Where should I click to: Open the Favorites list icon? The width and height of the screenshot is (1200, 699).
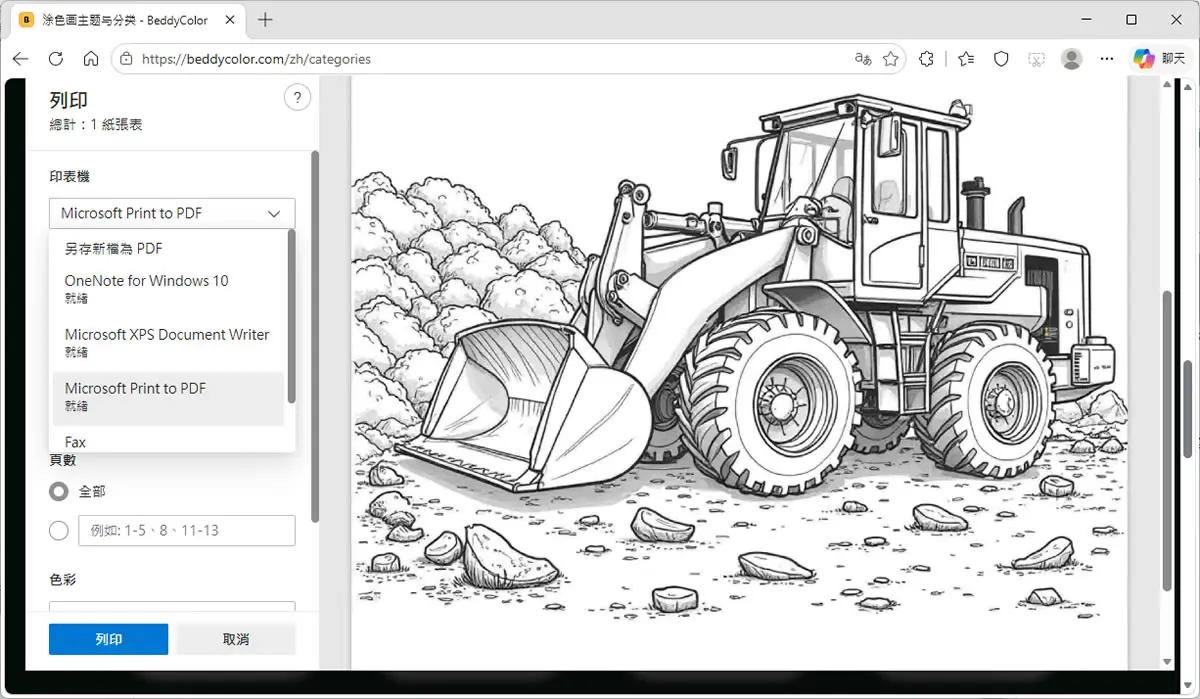coord(965,59)
